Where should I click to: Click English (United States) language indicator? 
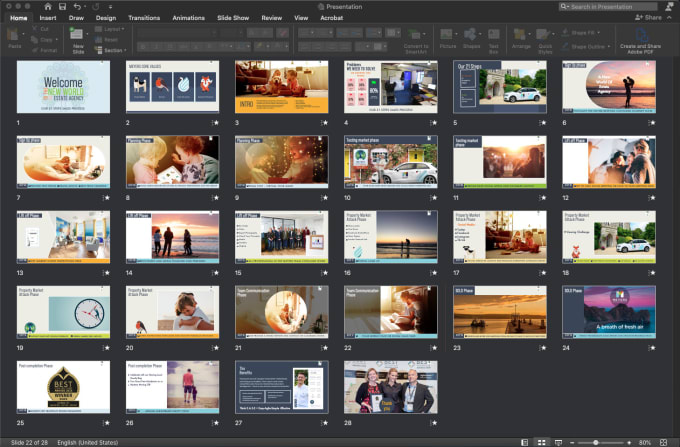click(x=88, y=443)
